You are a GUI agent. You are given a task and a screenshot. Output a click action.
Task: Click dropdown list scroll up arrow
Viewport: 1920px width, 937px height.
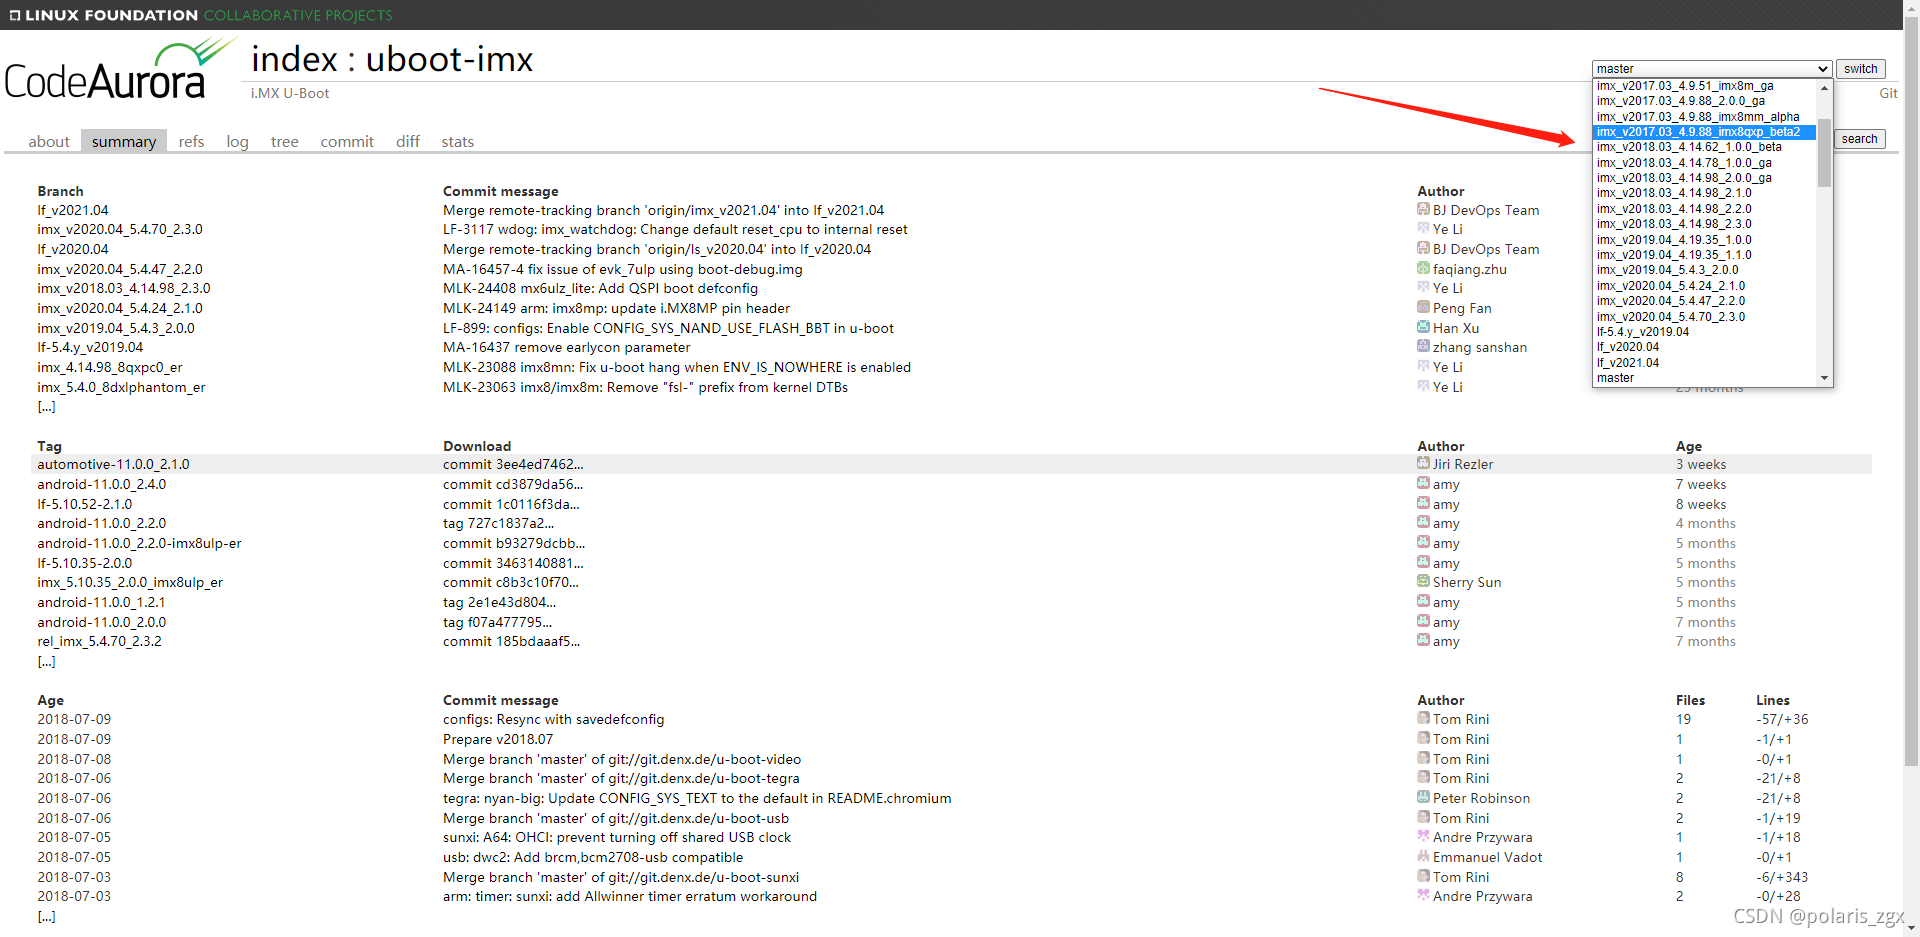(x=1824, y=87)
